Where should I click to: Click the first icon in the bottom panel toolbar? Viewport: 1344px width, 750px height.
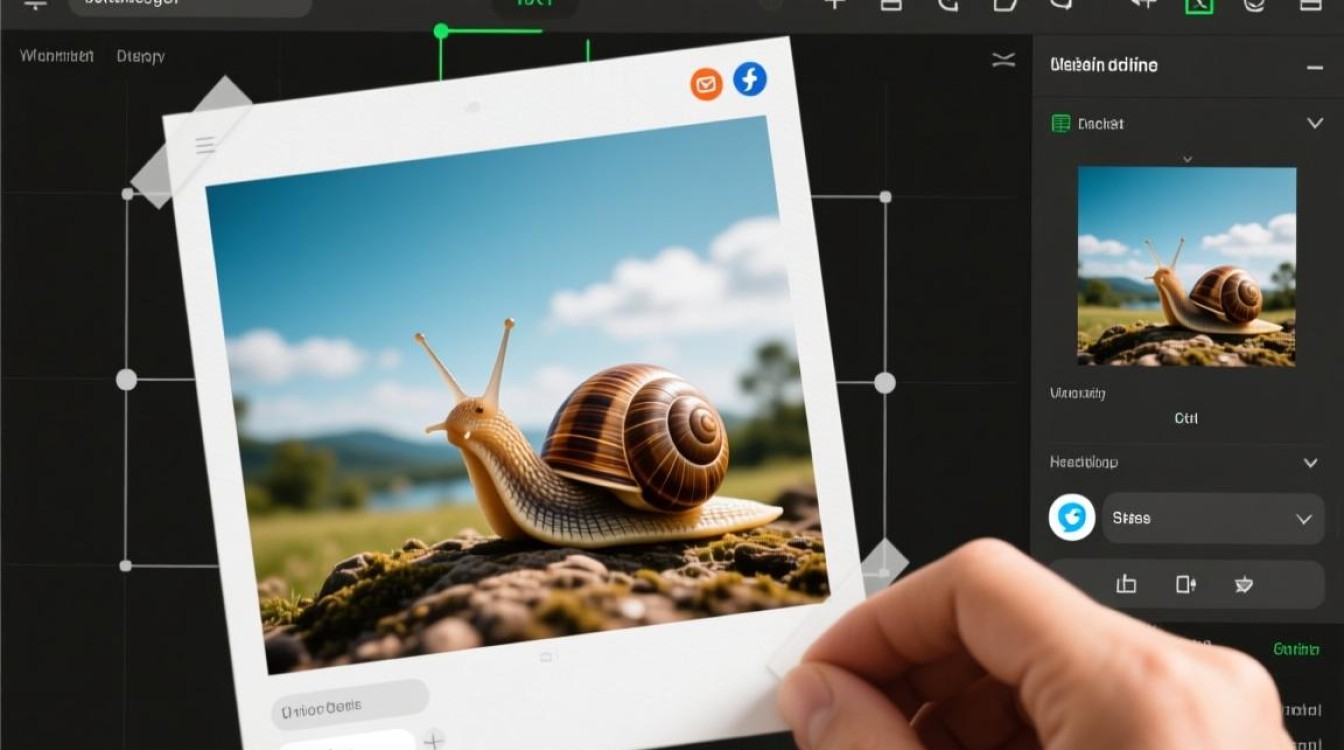point(1126,585)
